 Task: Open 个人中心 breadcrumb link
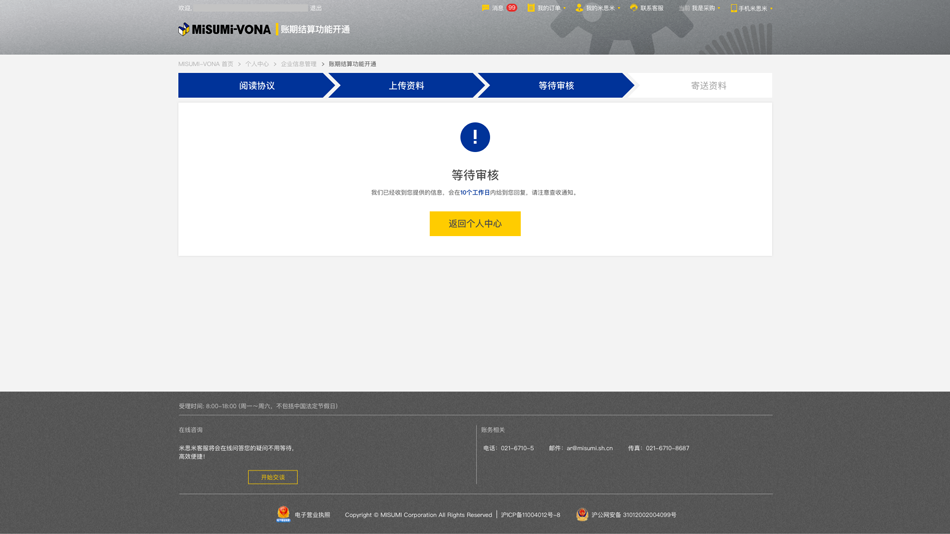coord(257,64)
